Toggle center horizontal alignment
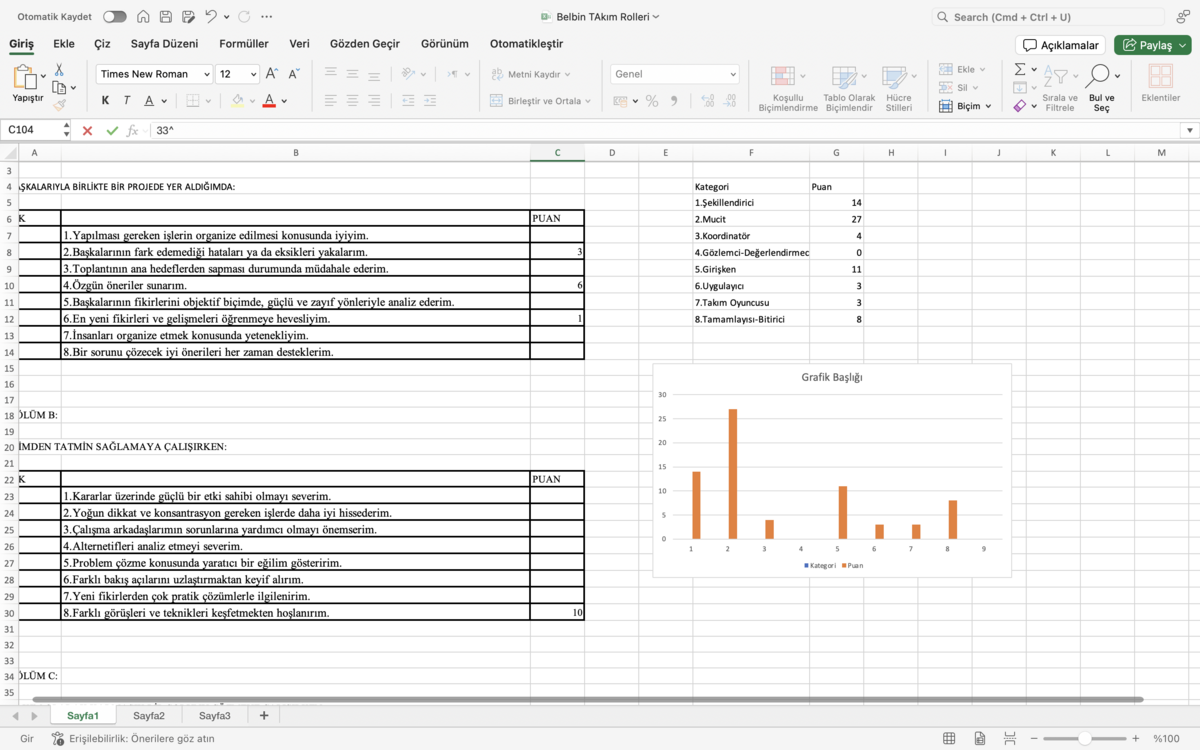The width and height of the screenshot is (1200, 750). 352,101
